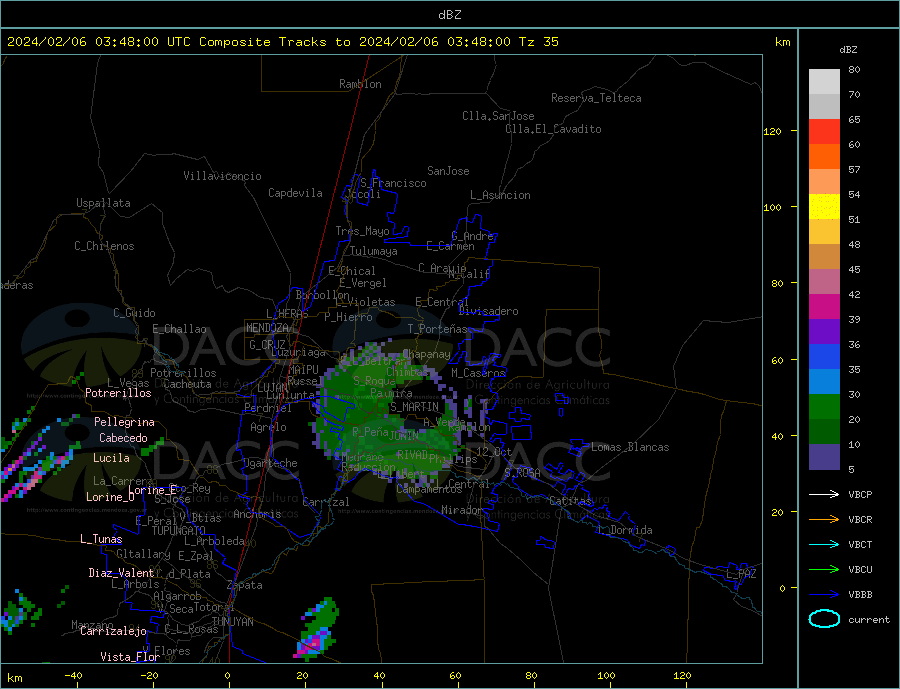
Task: Click the 'Uspallata' place label
Action: [103, 203]
